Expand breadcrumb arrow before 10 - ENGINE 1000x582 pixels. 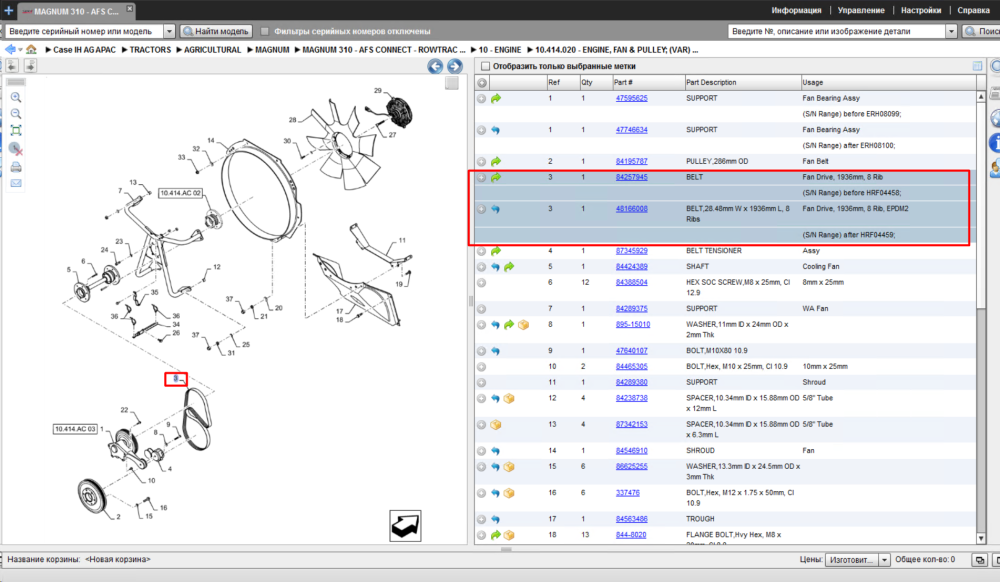[474, 50]
